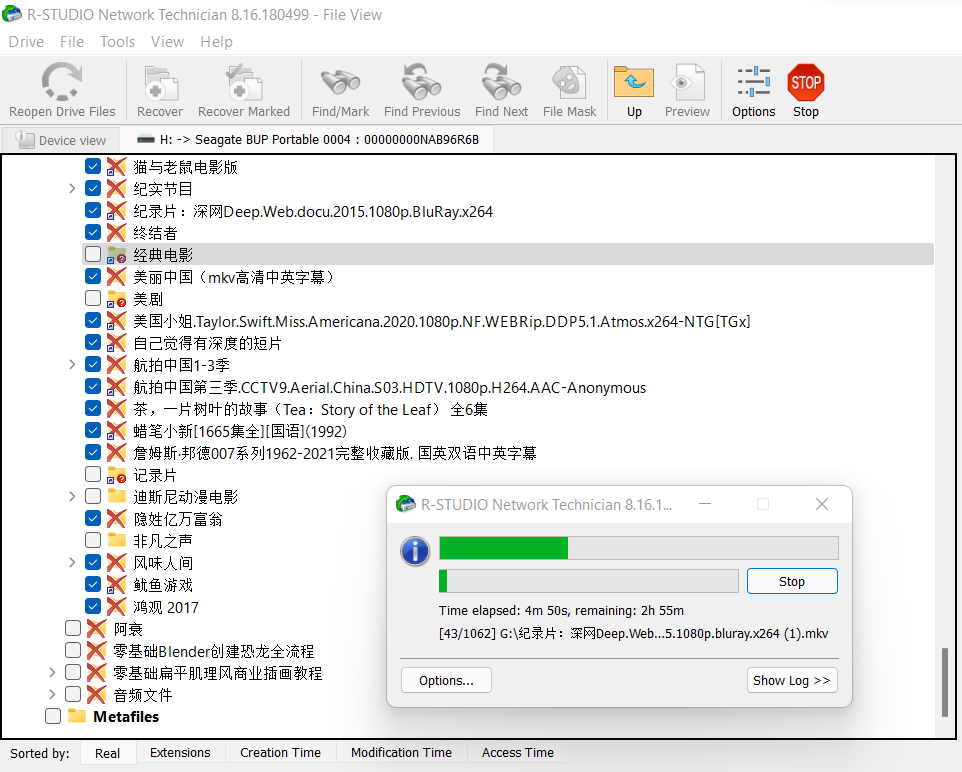
Task: Click the Recover Marked toolbar icon
Action: click(x=244, y=83)
